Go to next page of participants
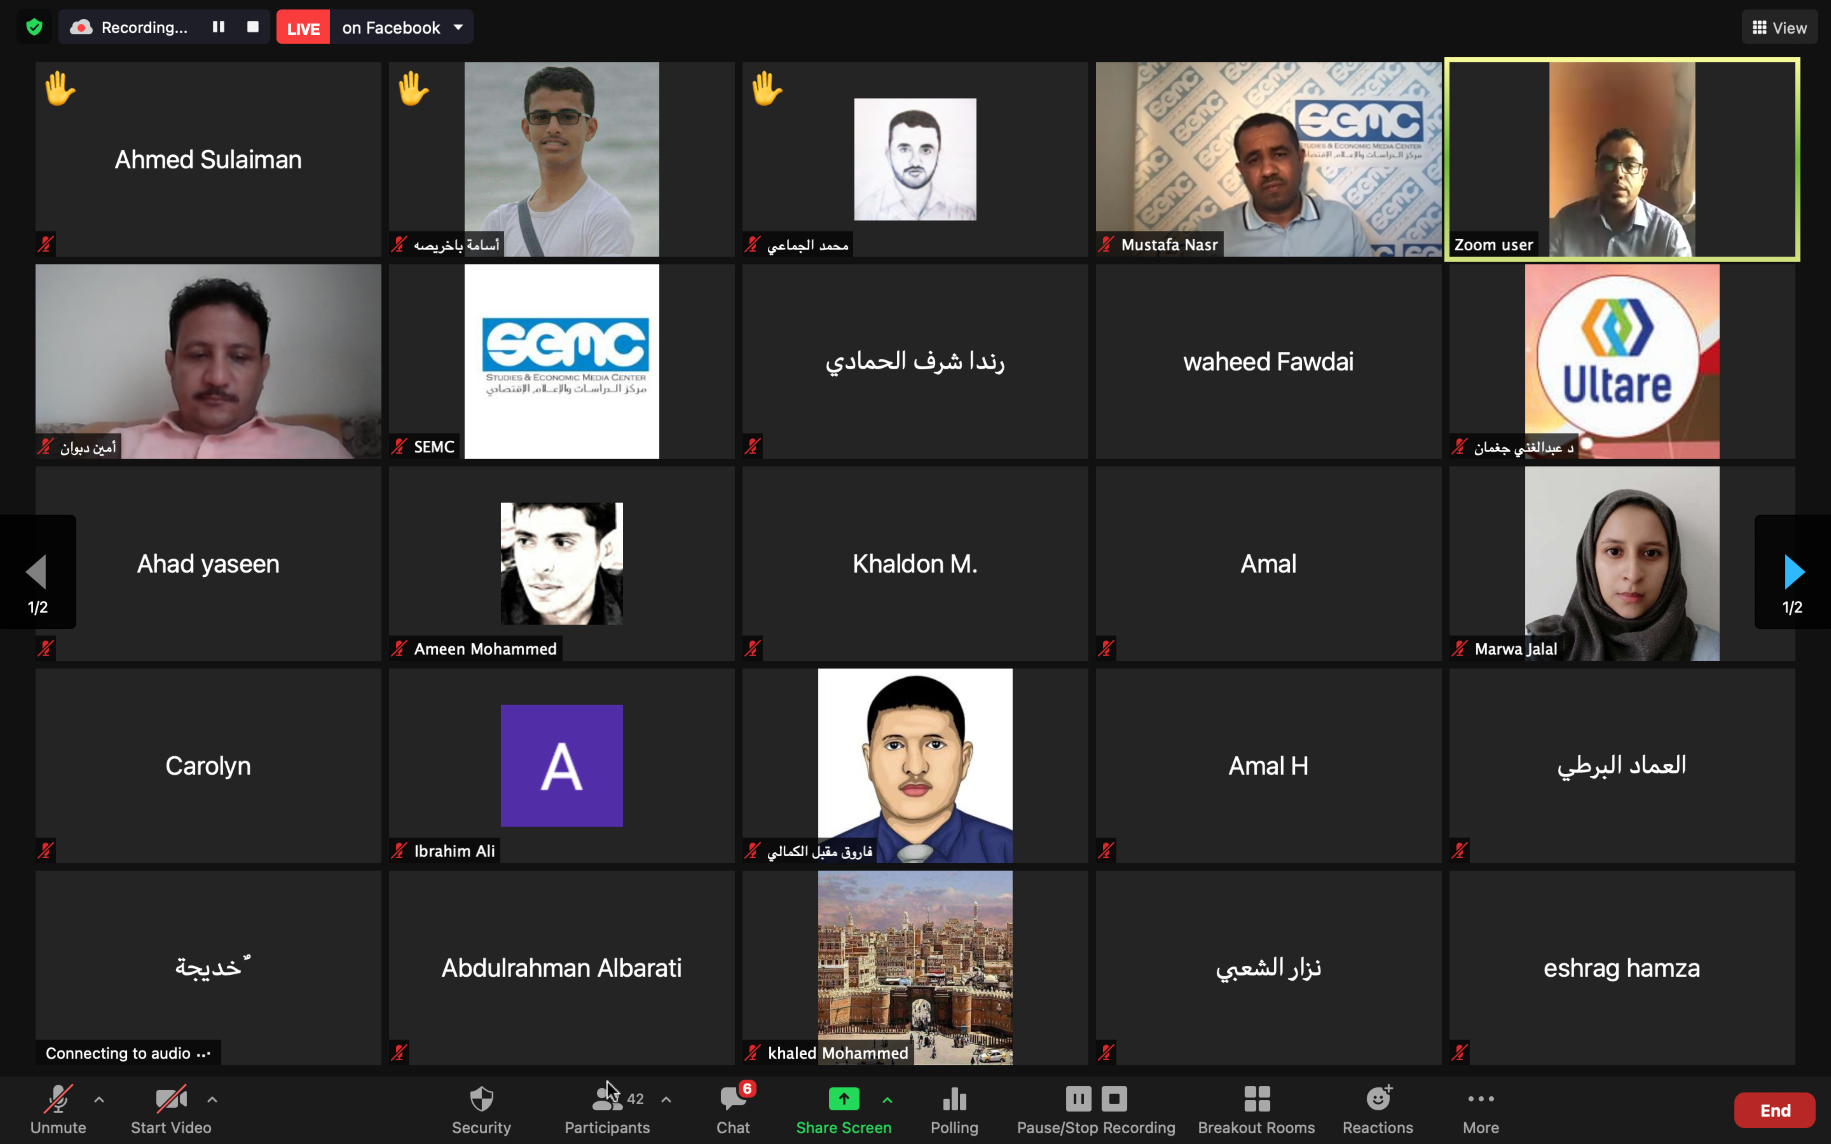Image resolution: width=1831 pixels, height=1144 pixels. point(1793,572)
